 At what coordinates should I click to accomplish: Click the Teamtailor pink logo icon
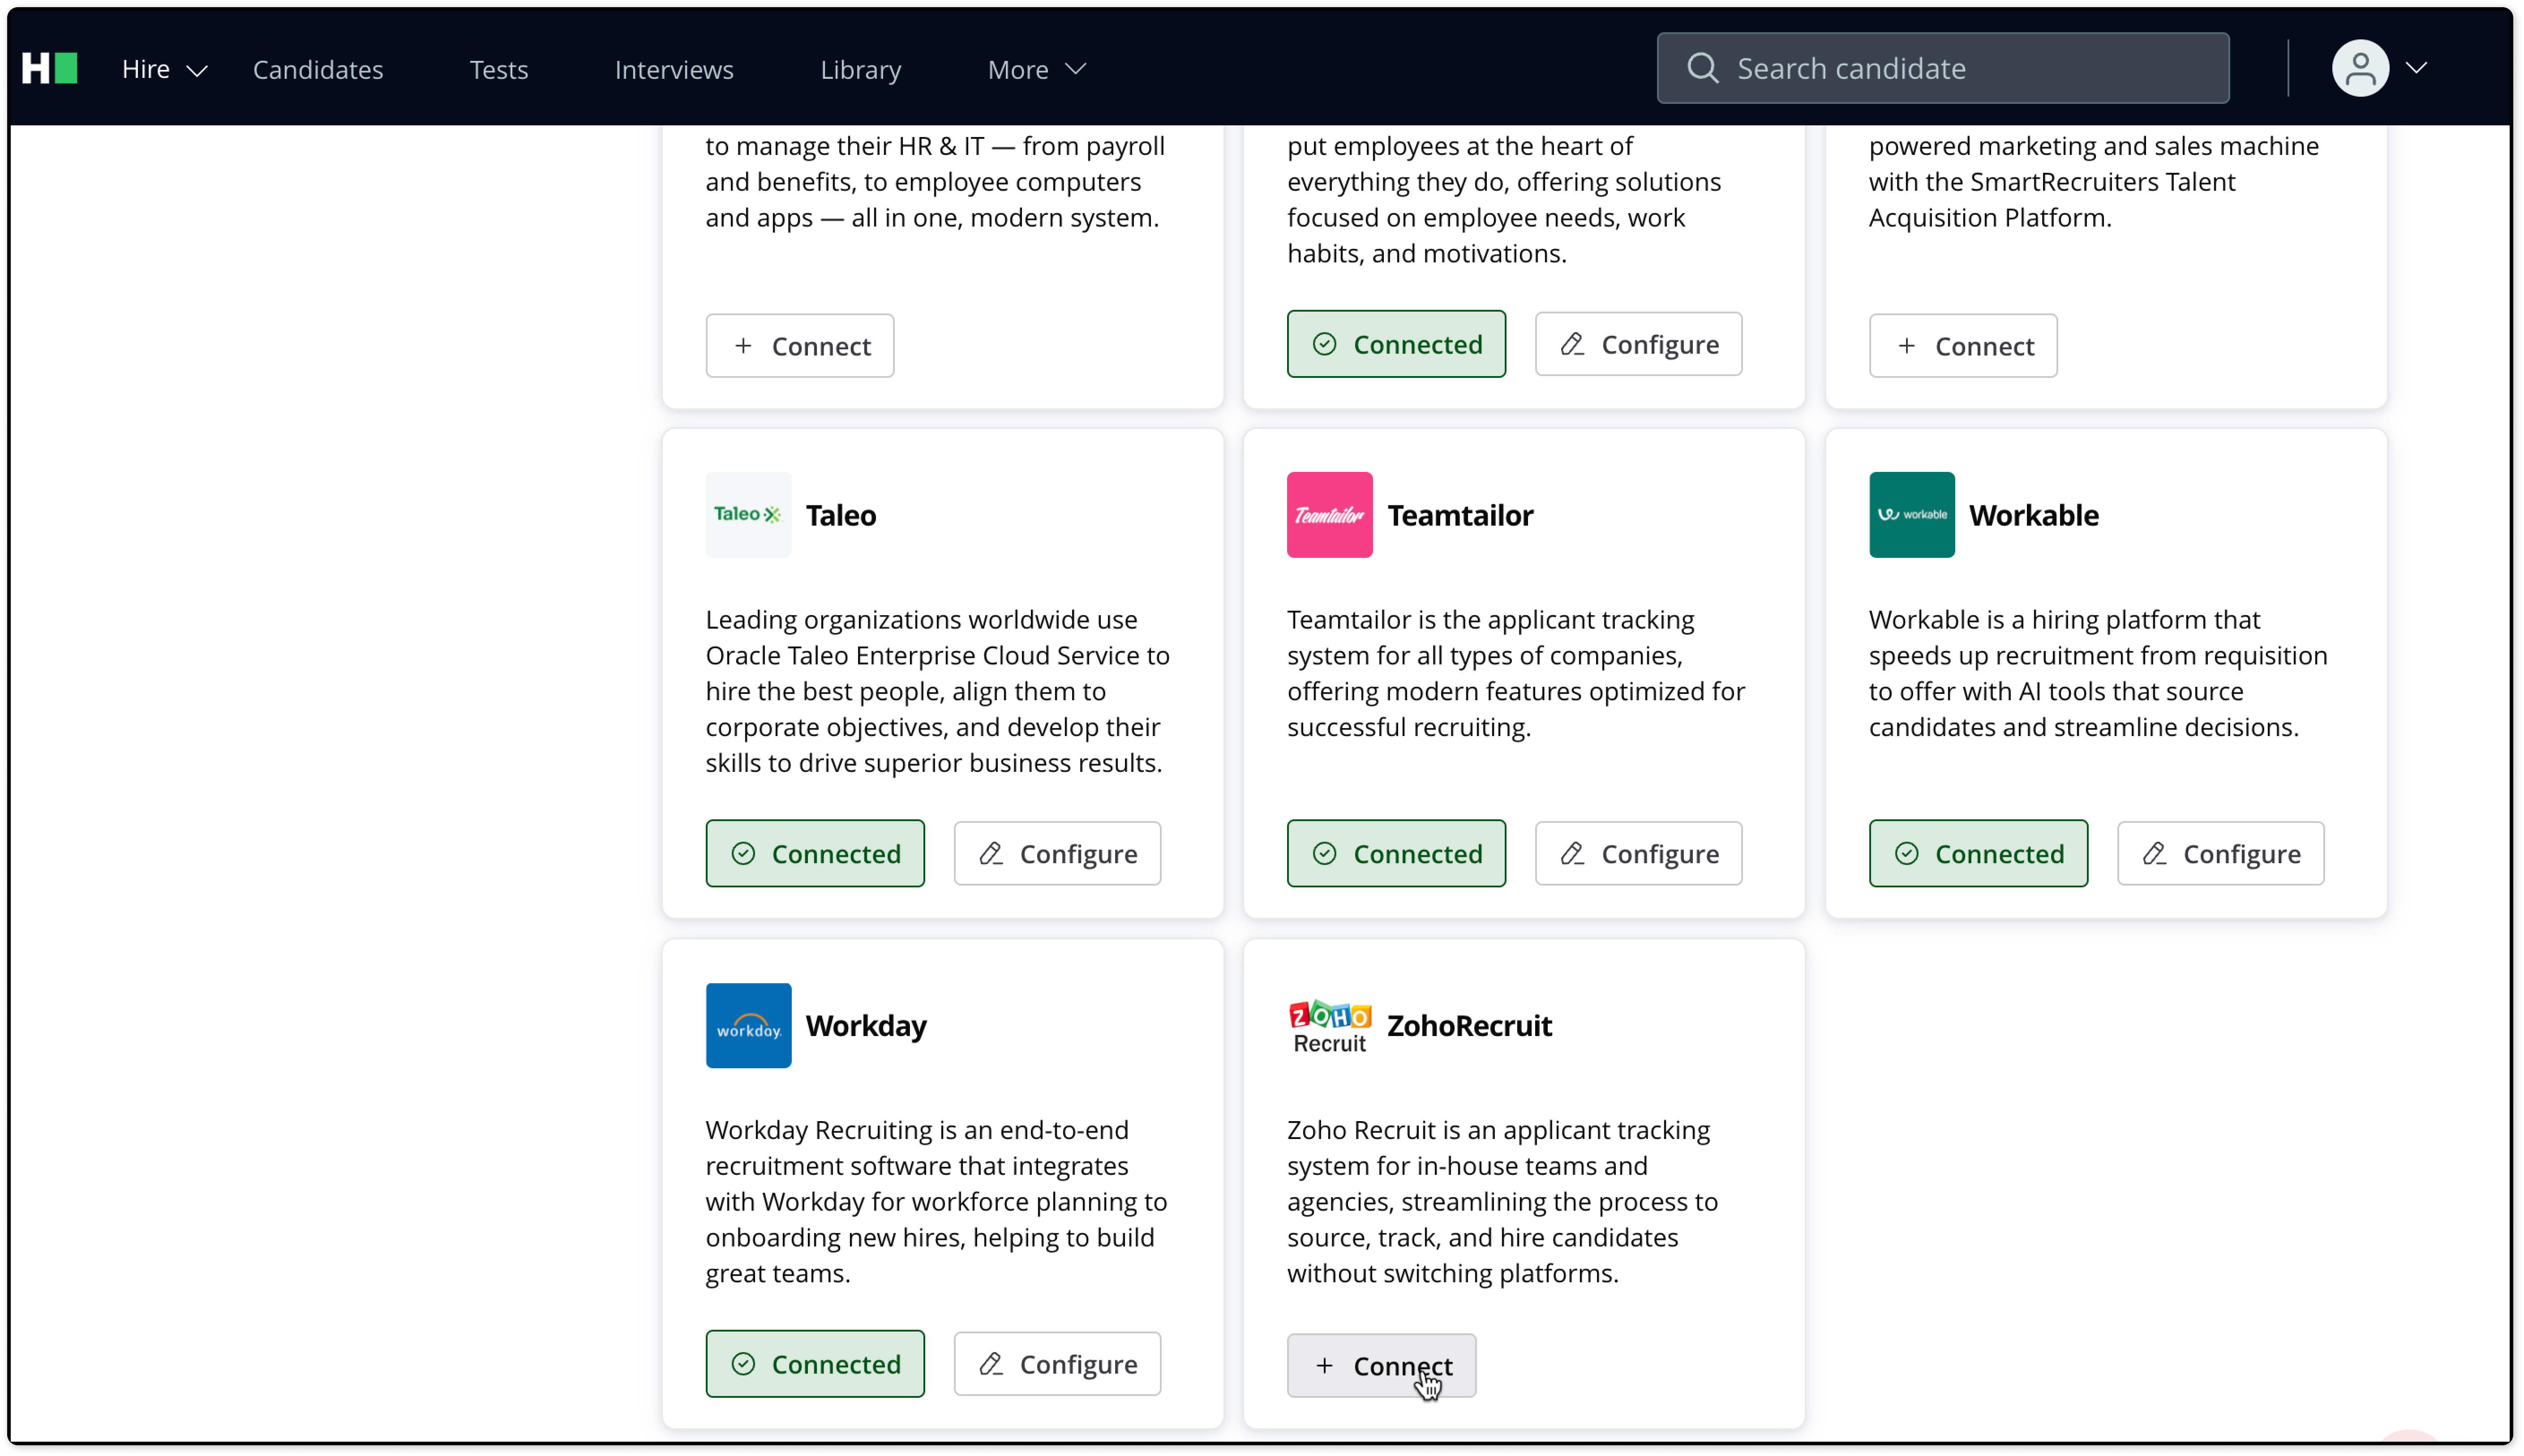[x=1329, y=515]
